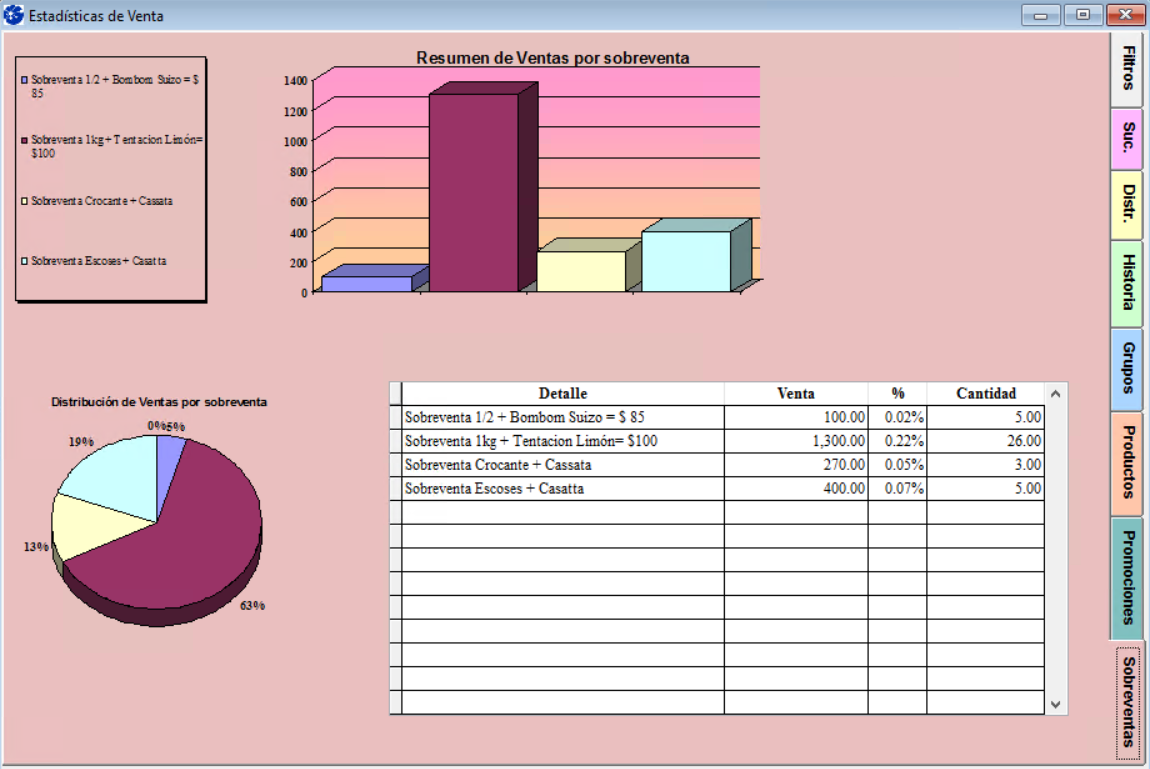Open the Historia tab
1150x769 pixels.
coord(1127,283)
